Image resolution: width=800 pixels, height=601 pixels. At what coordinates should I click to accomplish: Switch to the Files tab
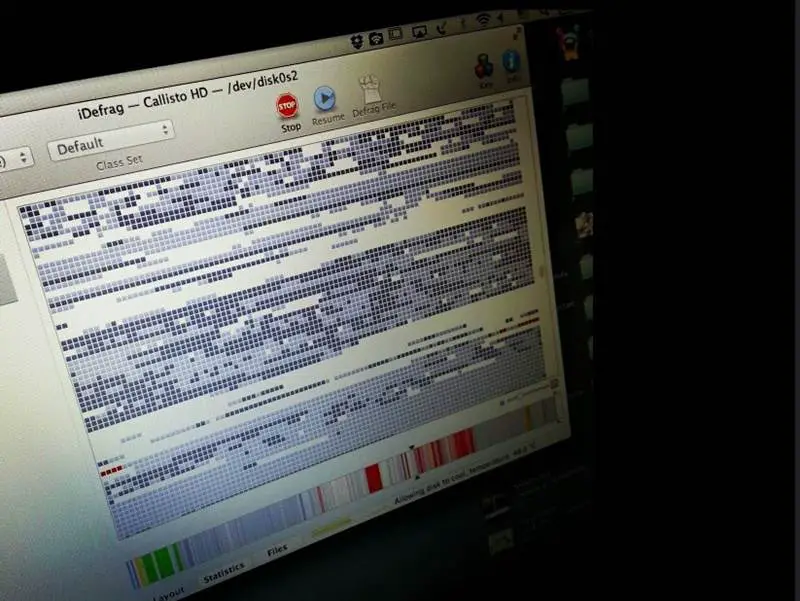coord(276,551)
